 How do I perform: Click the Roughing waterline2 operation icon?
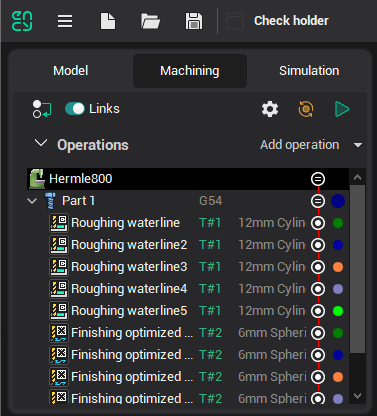(x=59, y=245)
